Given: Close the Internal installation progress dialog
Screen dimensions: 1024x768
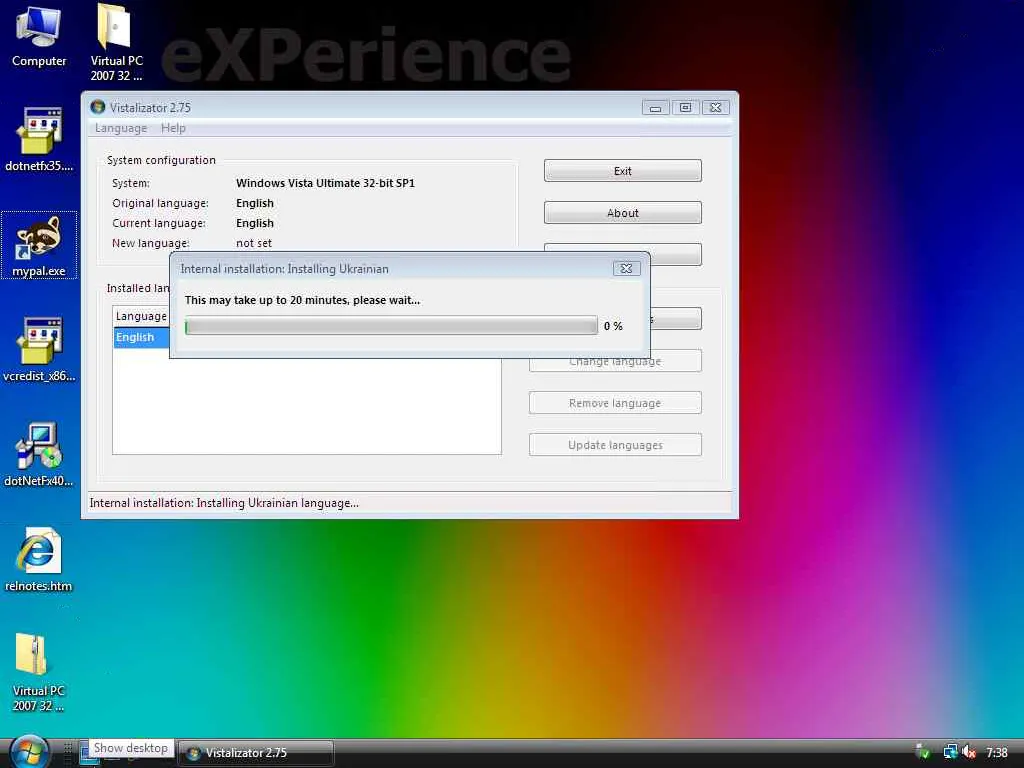Looking at the screenshot, I should [626, 268].
